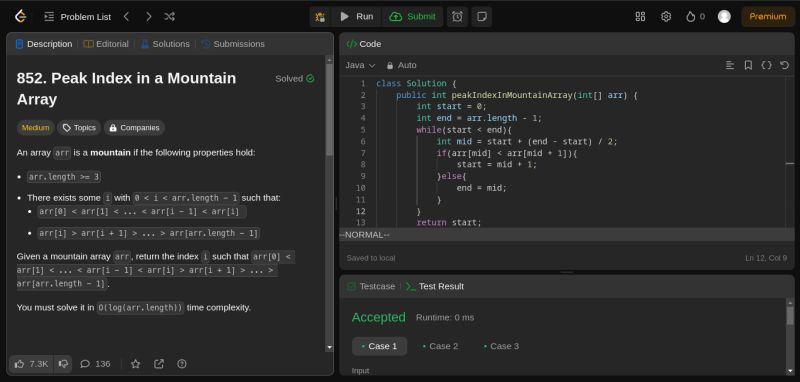The height and width of the screenshot is (382, 800).
Task: Click the problem title '852. Peak Index'
Action: point(127,89)
